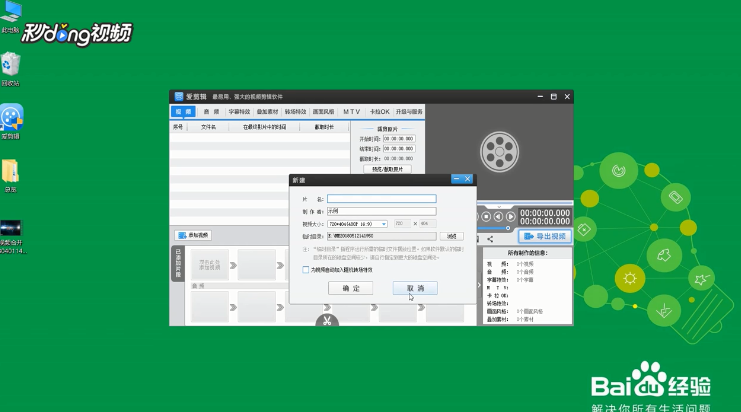Viewport: 741px width, 412px height.
Task: Click the 截取时长 column header
Action: 324,127
